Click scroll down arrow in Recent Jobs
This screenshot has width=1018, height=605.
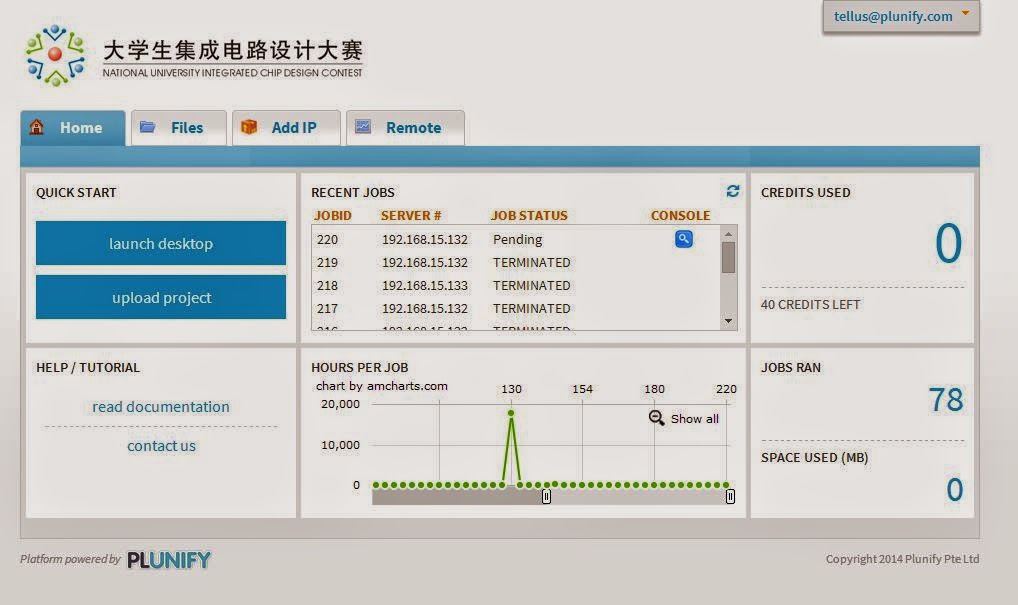point(728,321)
